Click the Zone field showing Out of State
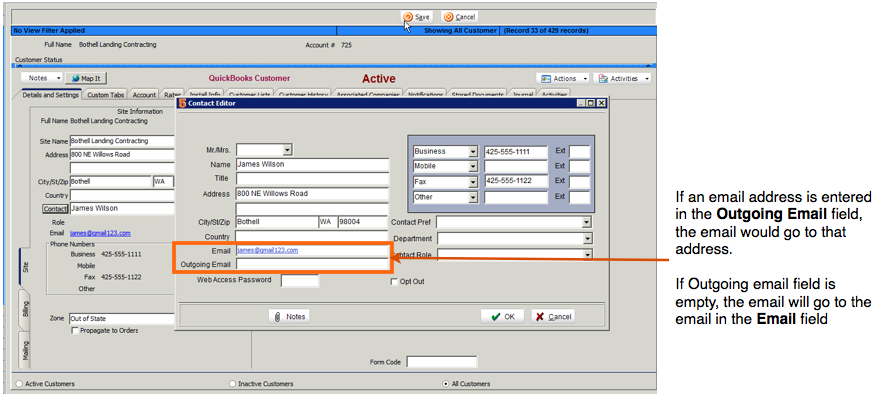This screenshot has width=895, height=399. click(x=122, y=319)
